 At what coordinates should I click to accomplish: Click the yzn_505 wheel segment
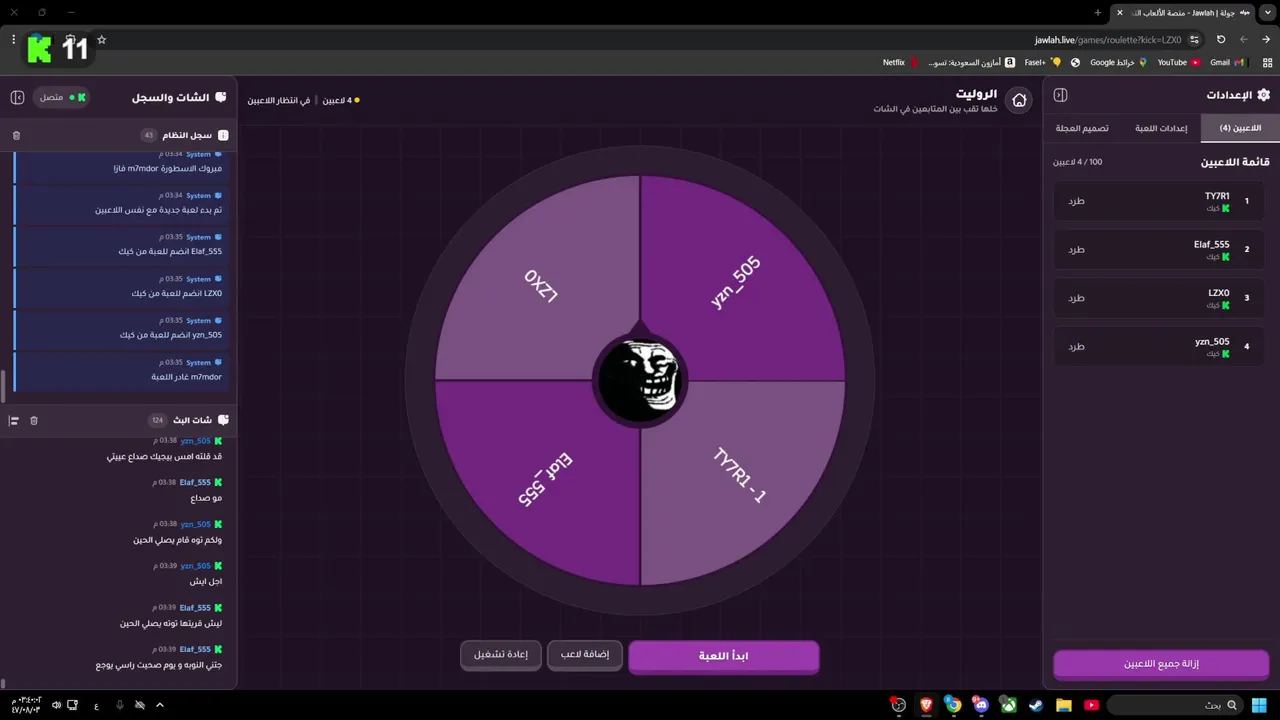pos(740,280)
